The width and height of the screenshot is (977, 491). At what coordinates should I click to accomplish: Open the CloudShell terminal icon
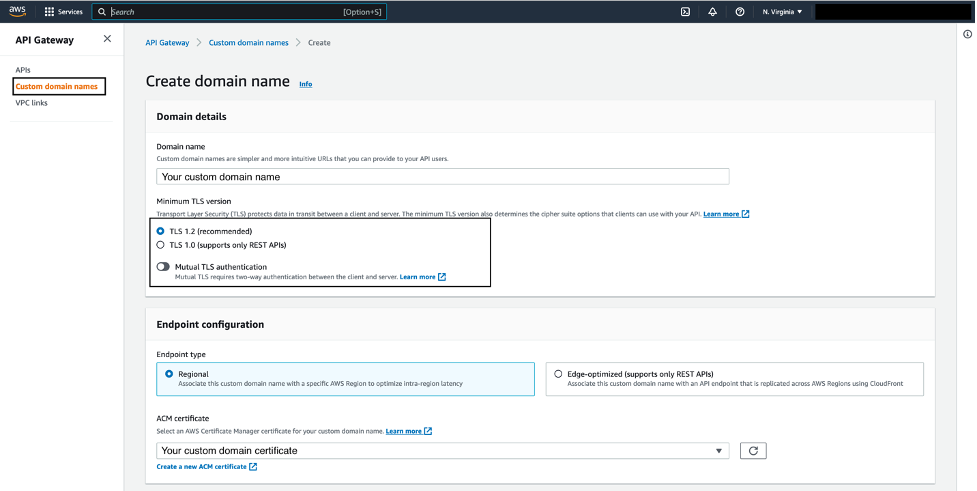click(685, 12)
